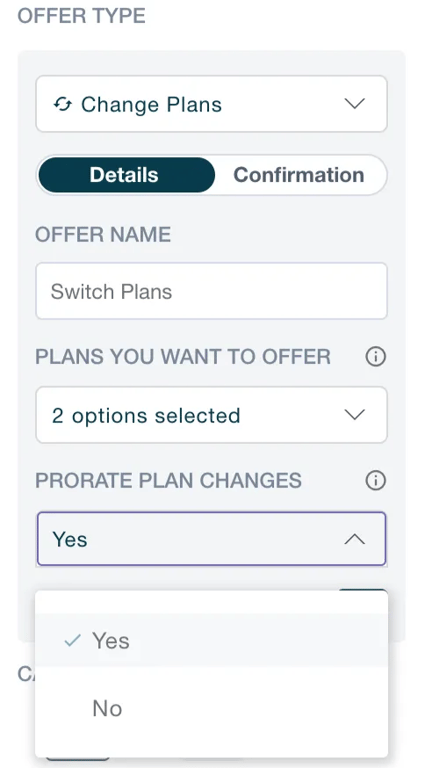This screenshot has height=768, width=425.
Task: Open the Change Plans offer type dropdown
Action: (212, 104)
